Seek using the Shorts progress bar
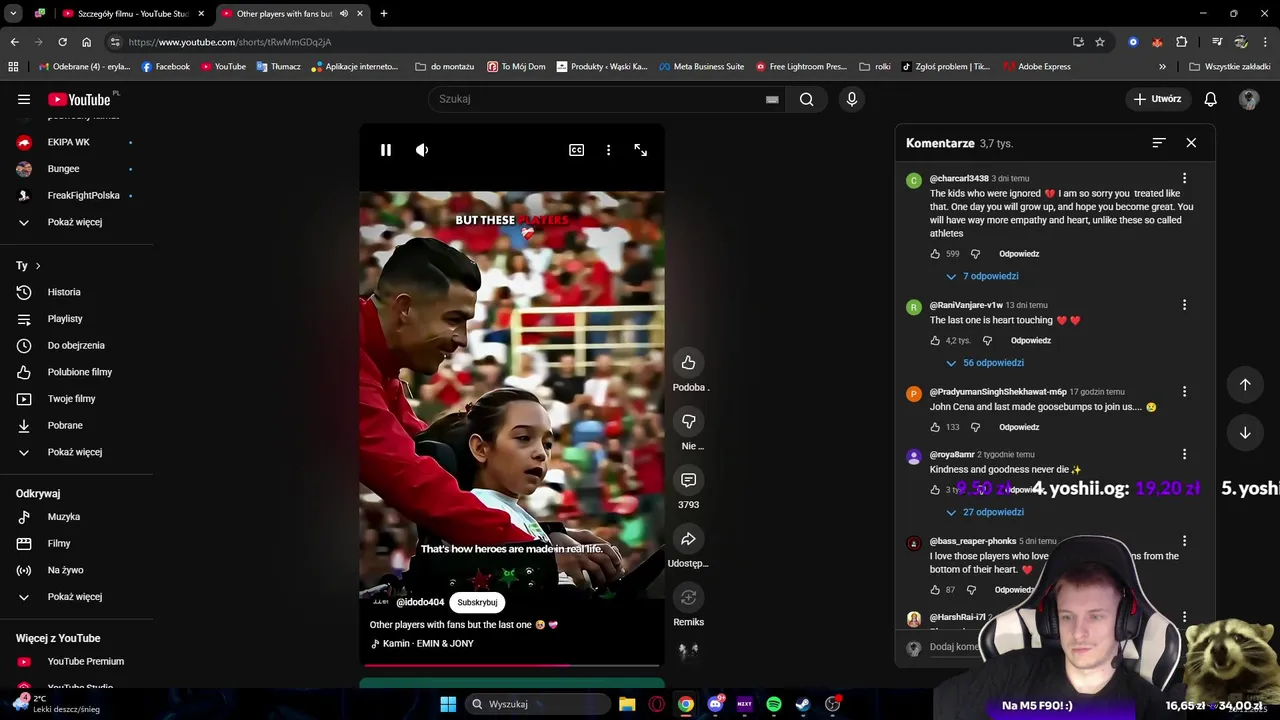 pyautogui.click(x=511, y=665)
